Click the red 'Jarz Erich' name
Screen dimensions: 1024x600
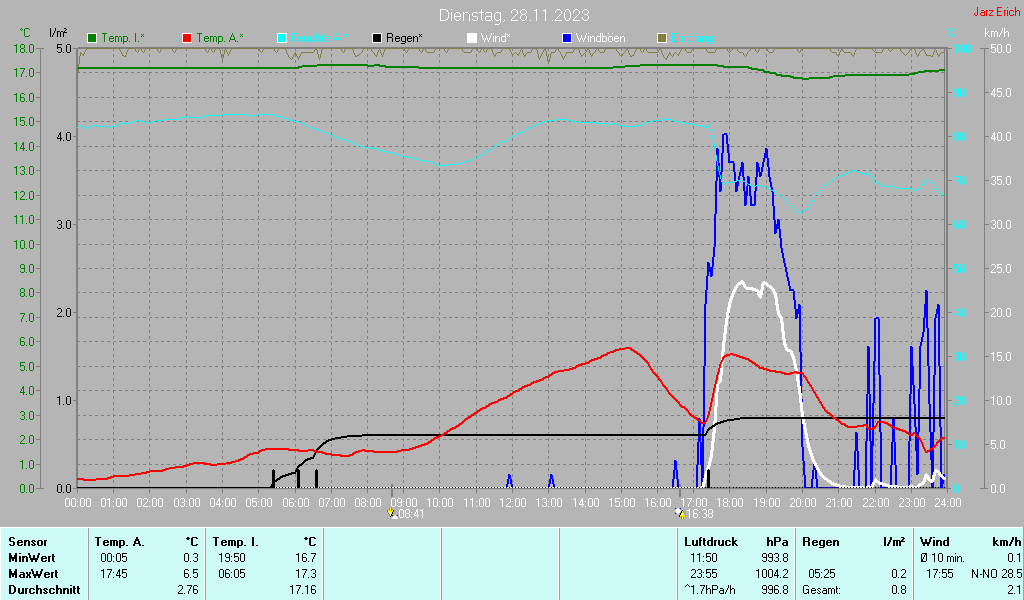(996, 12)
